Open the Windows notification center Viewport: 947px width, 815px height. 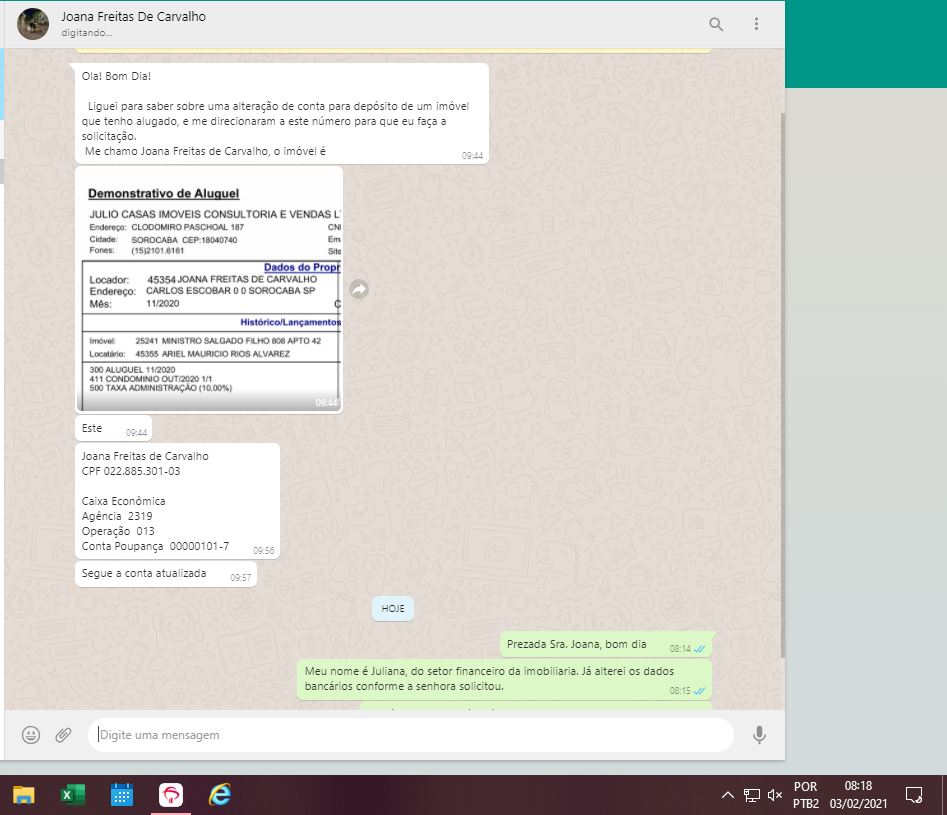point(913,795)
